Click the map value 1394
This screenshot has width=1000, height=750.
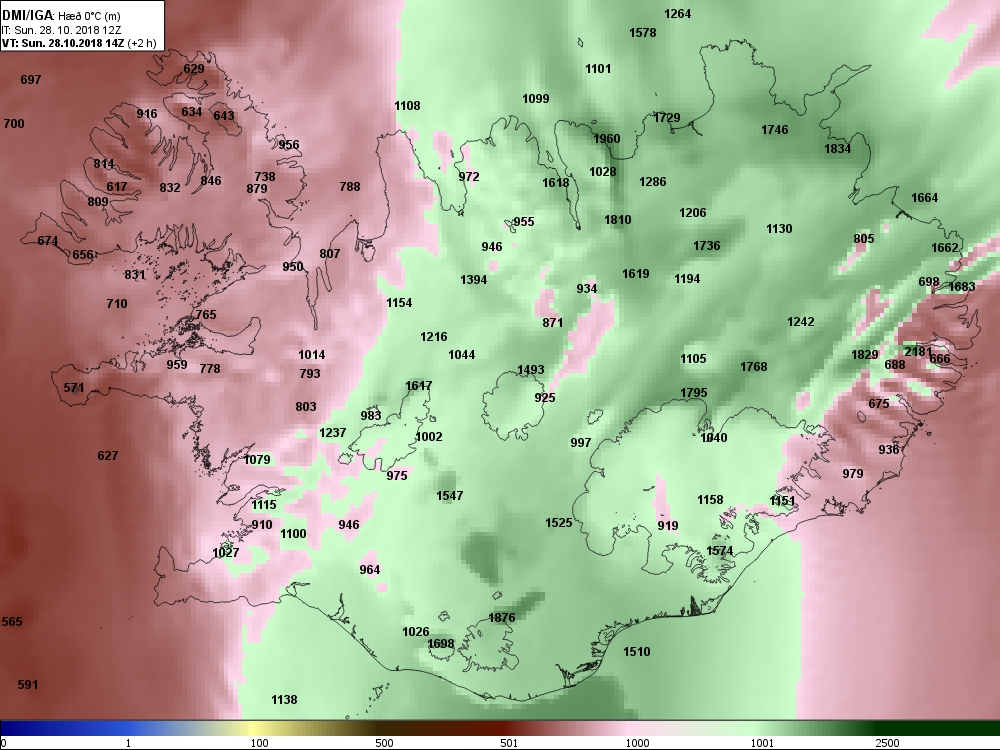[x=473, y=280]
